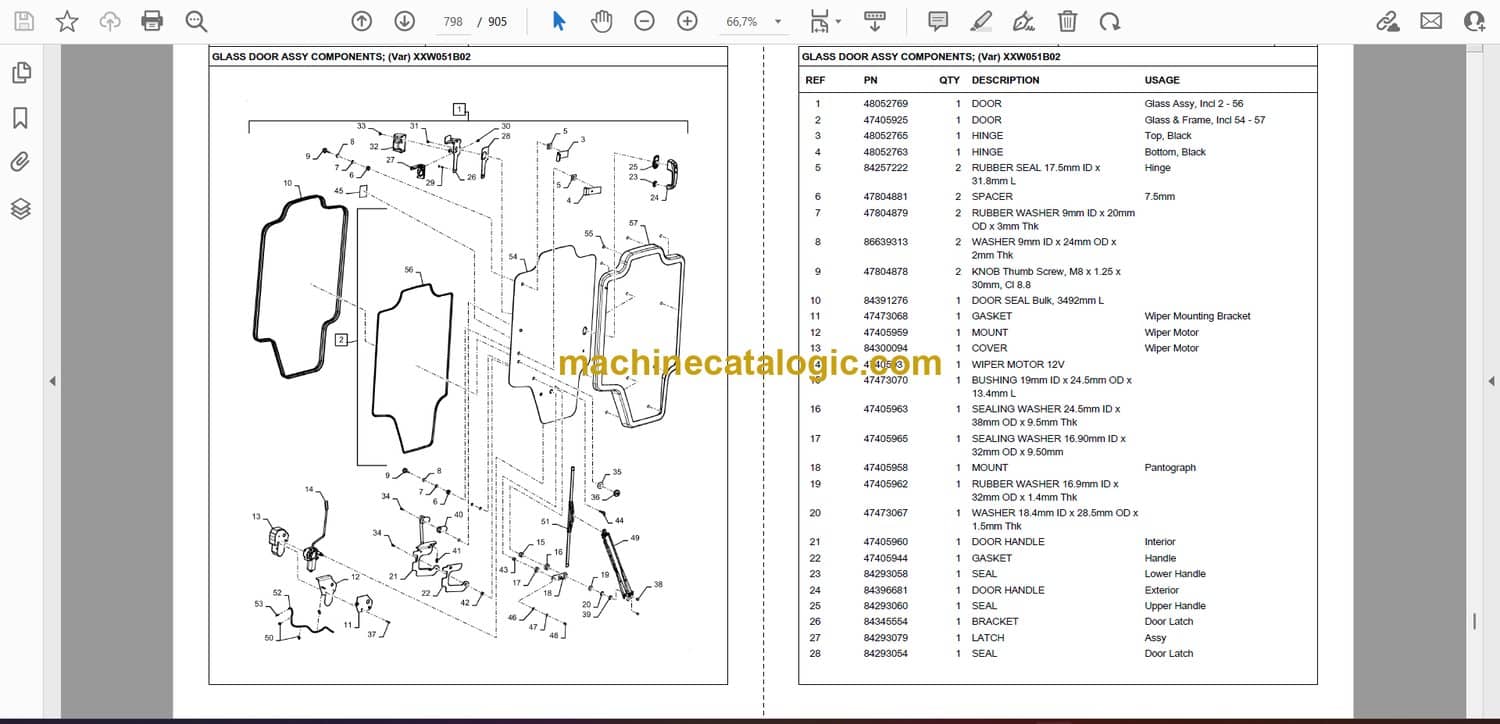Screen dimensions: 1500x724
Task: Add a sticky note comment
Action: pyautogui.click(x=938, y=21)
